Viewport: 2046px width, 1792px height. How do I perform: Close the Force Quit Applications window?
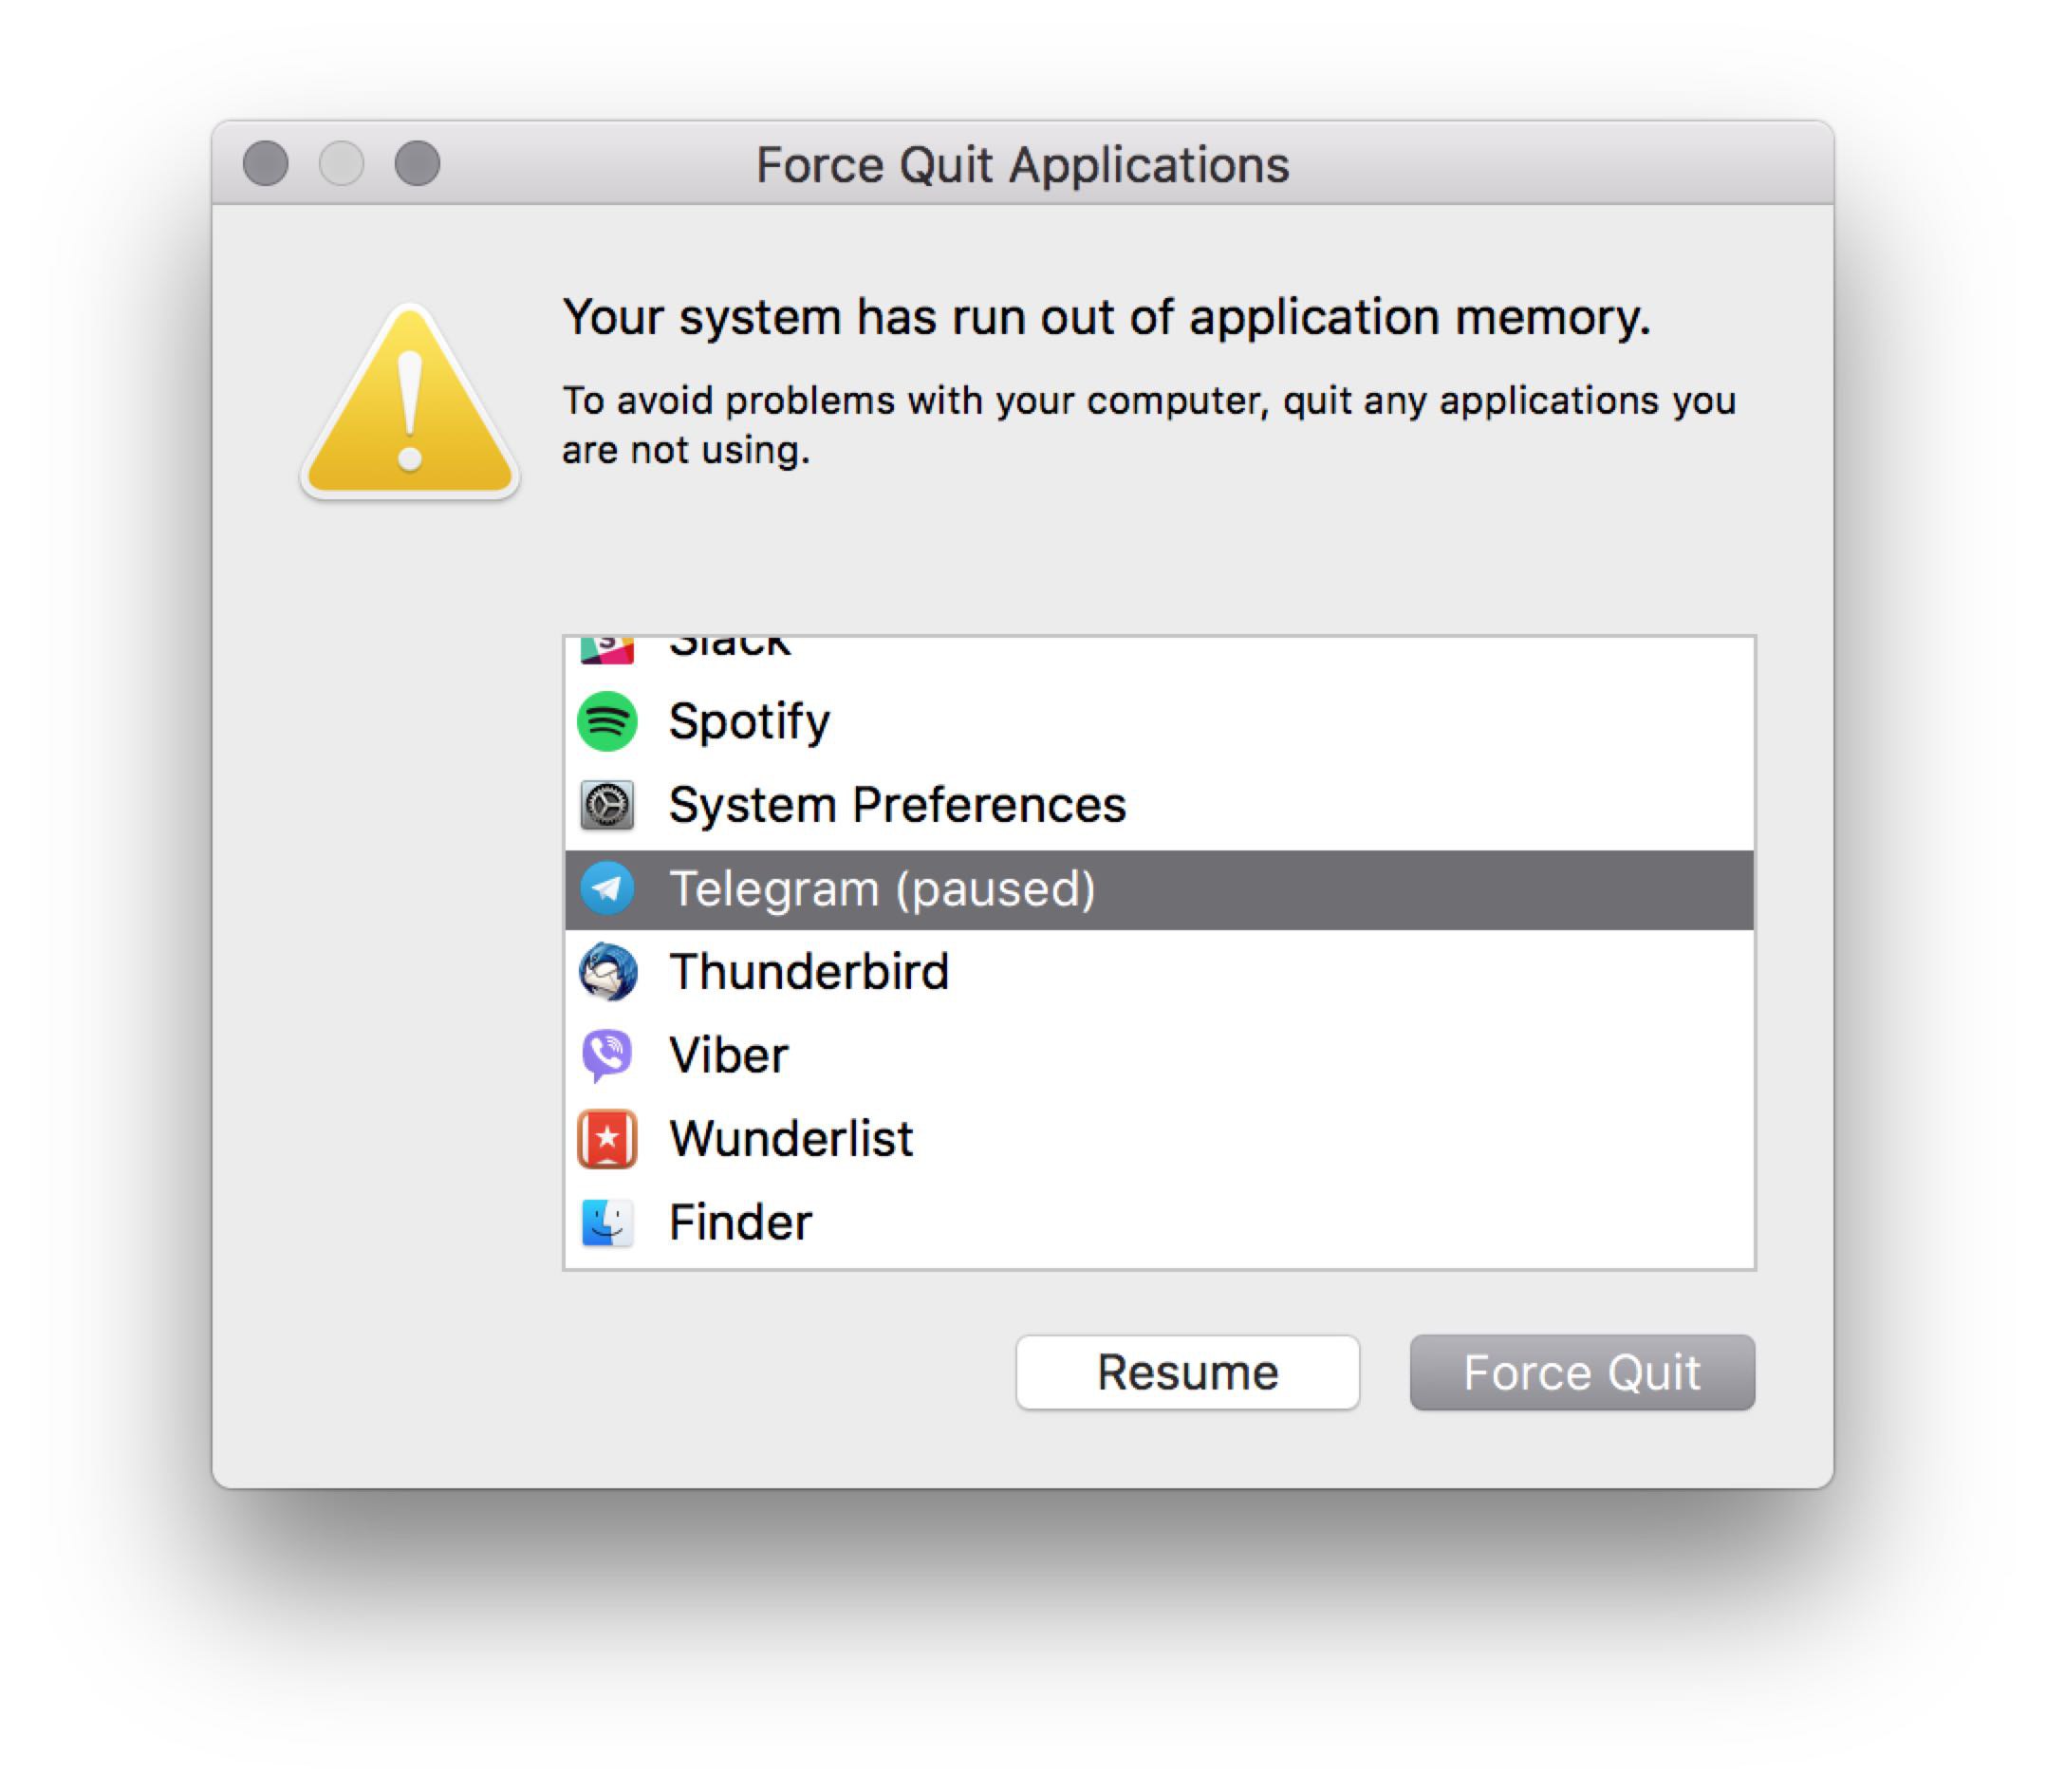pos(266,163)
